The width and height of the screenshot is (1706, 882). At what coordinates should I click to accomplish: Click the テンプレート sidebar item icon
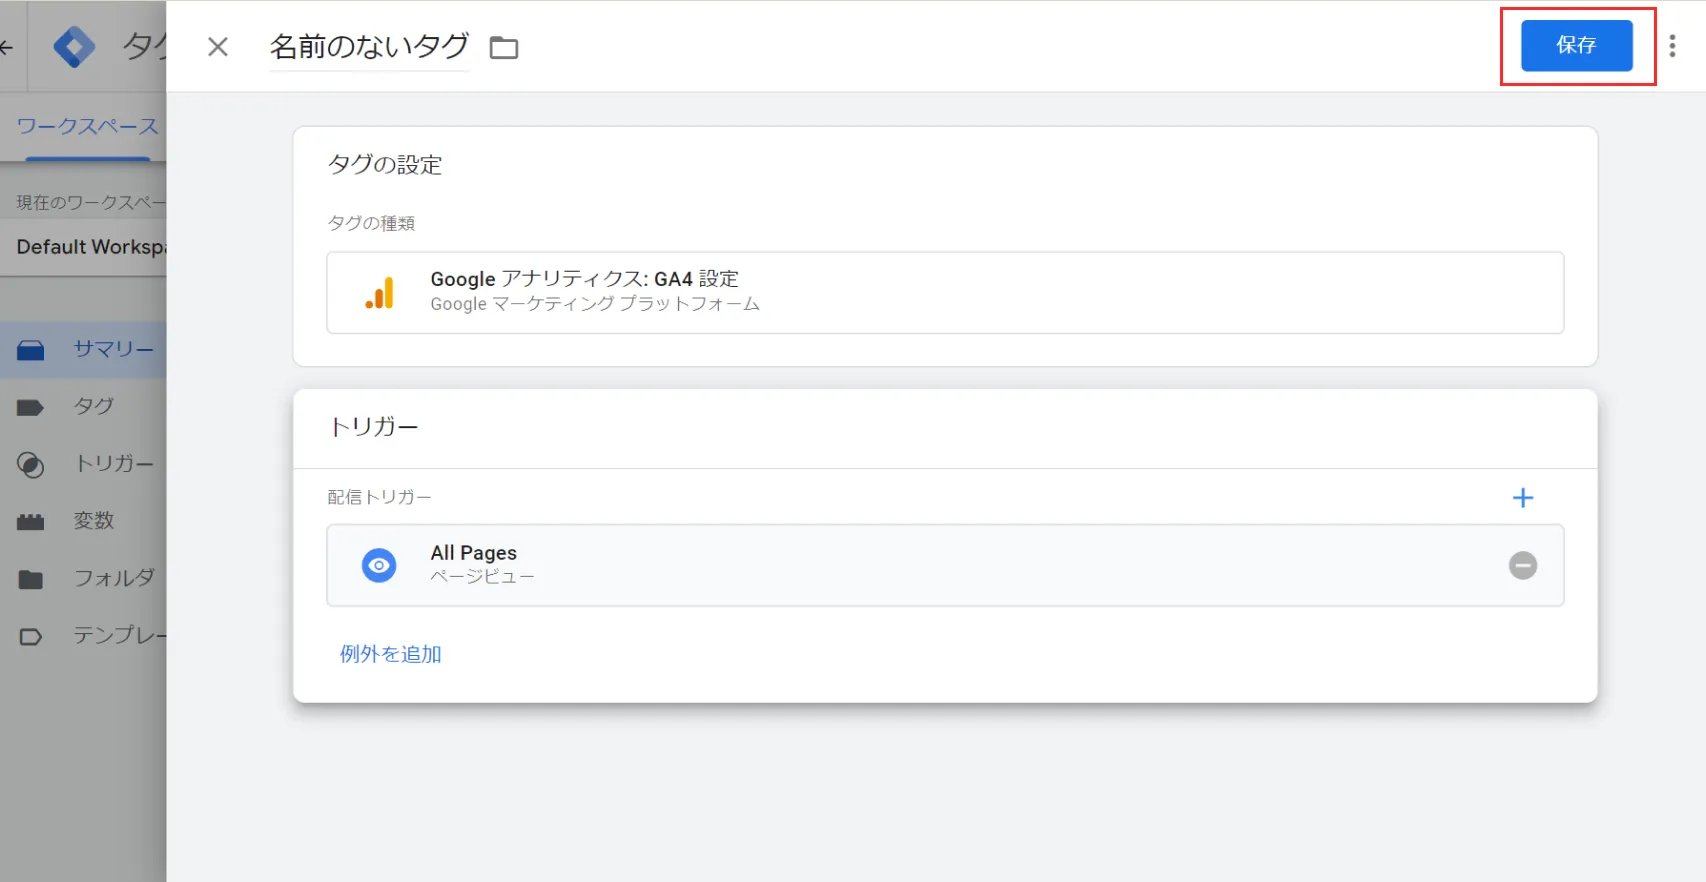pos(31,636)
